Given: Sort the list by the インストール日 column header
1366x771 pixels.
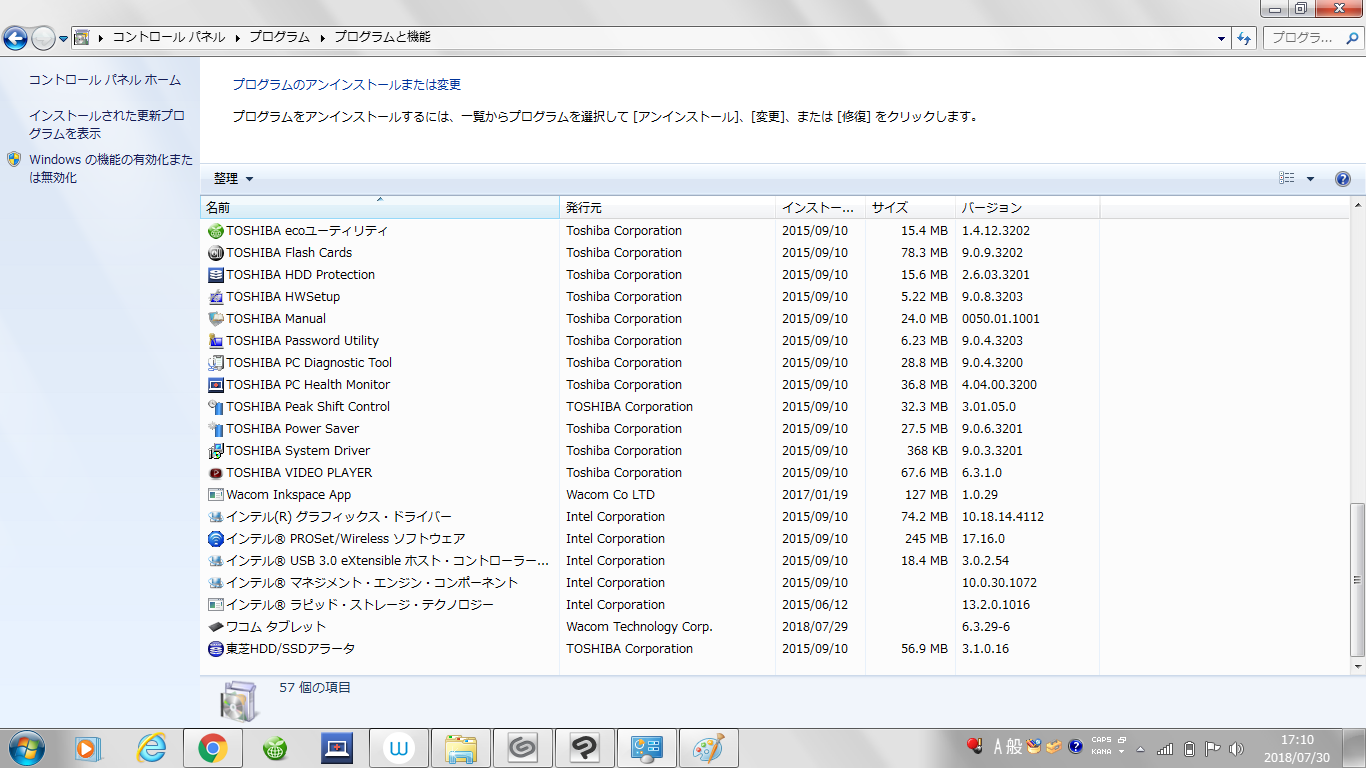Looking at the screenshot, I should 821,208.
